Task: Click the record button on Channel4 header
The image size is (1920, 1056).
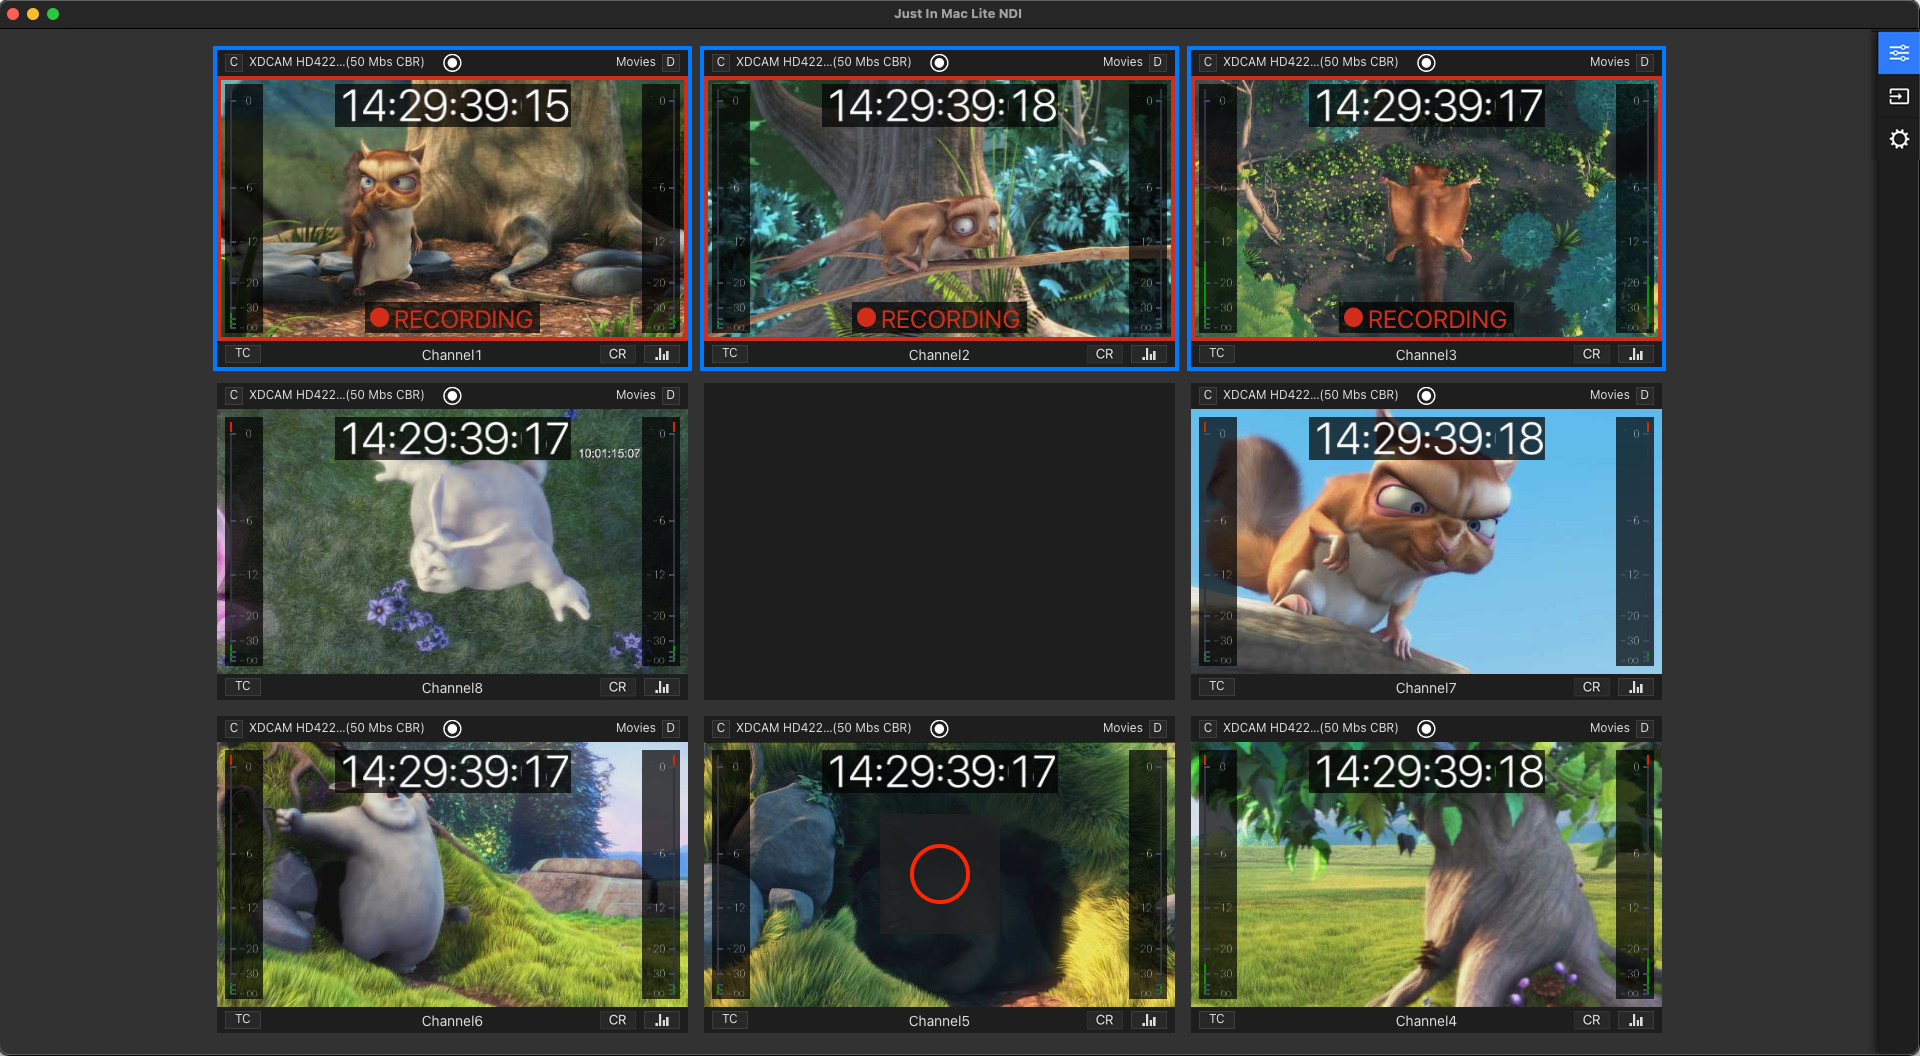Action: (1426, 729)
